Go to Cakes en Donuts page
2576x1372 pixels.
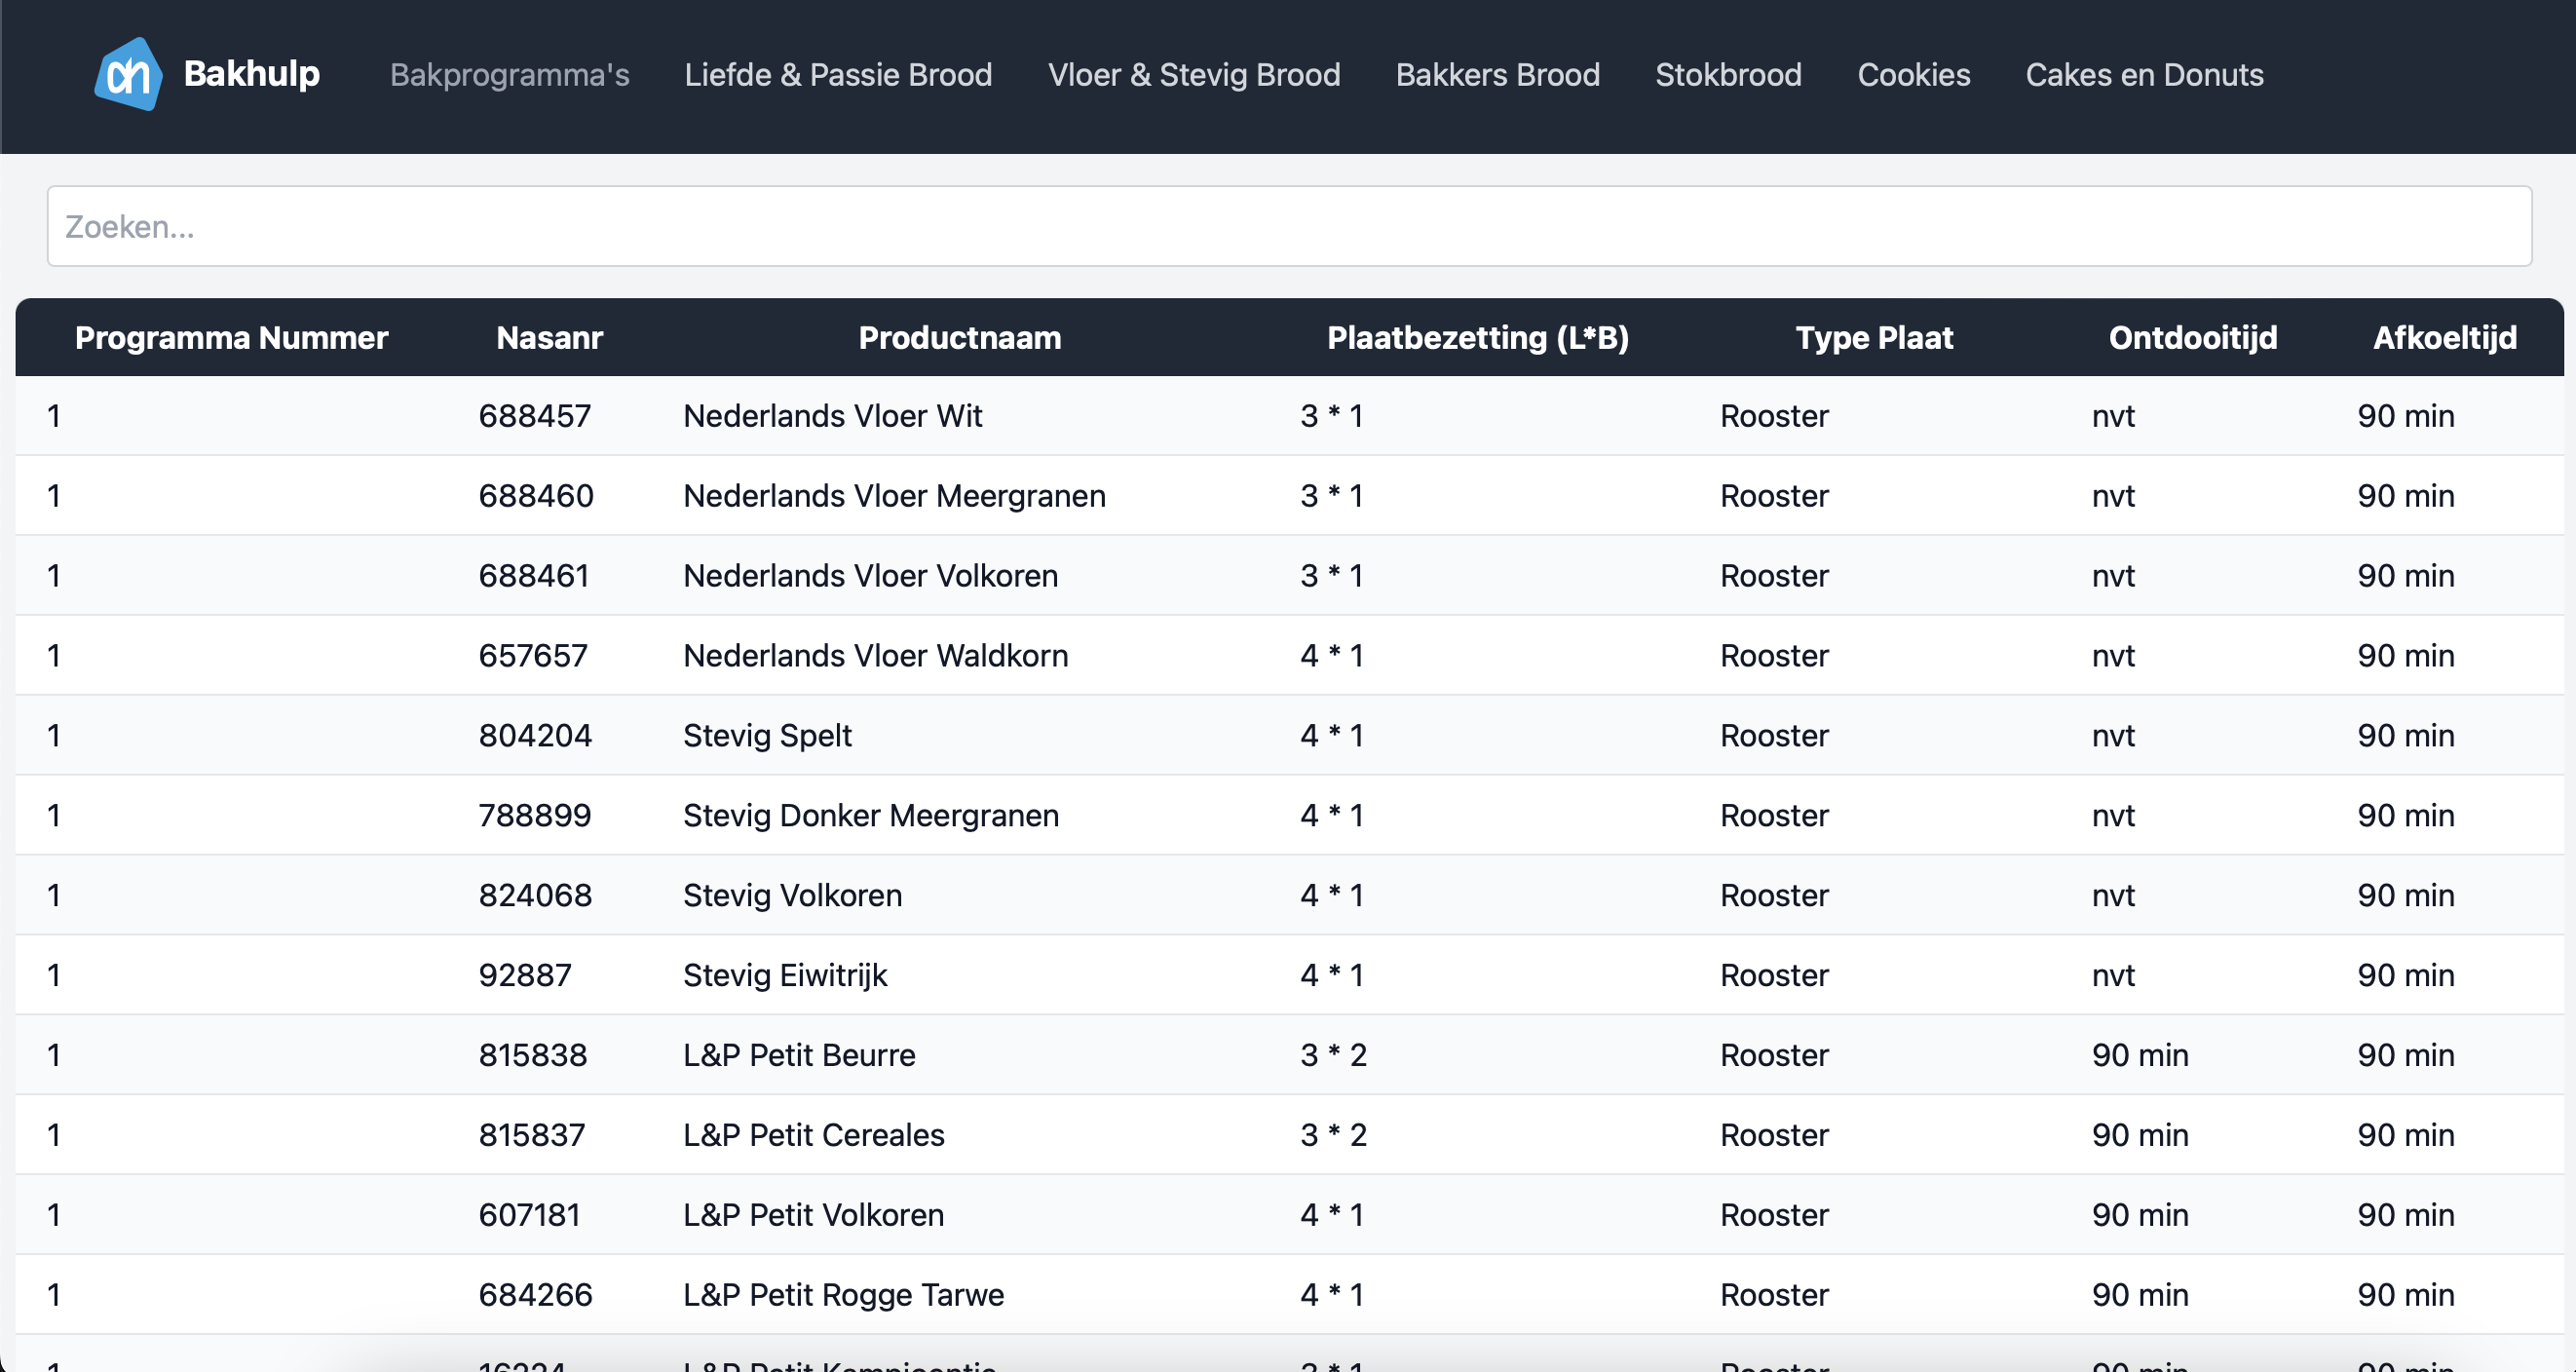point(2144,75)
